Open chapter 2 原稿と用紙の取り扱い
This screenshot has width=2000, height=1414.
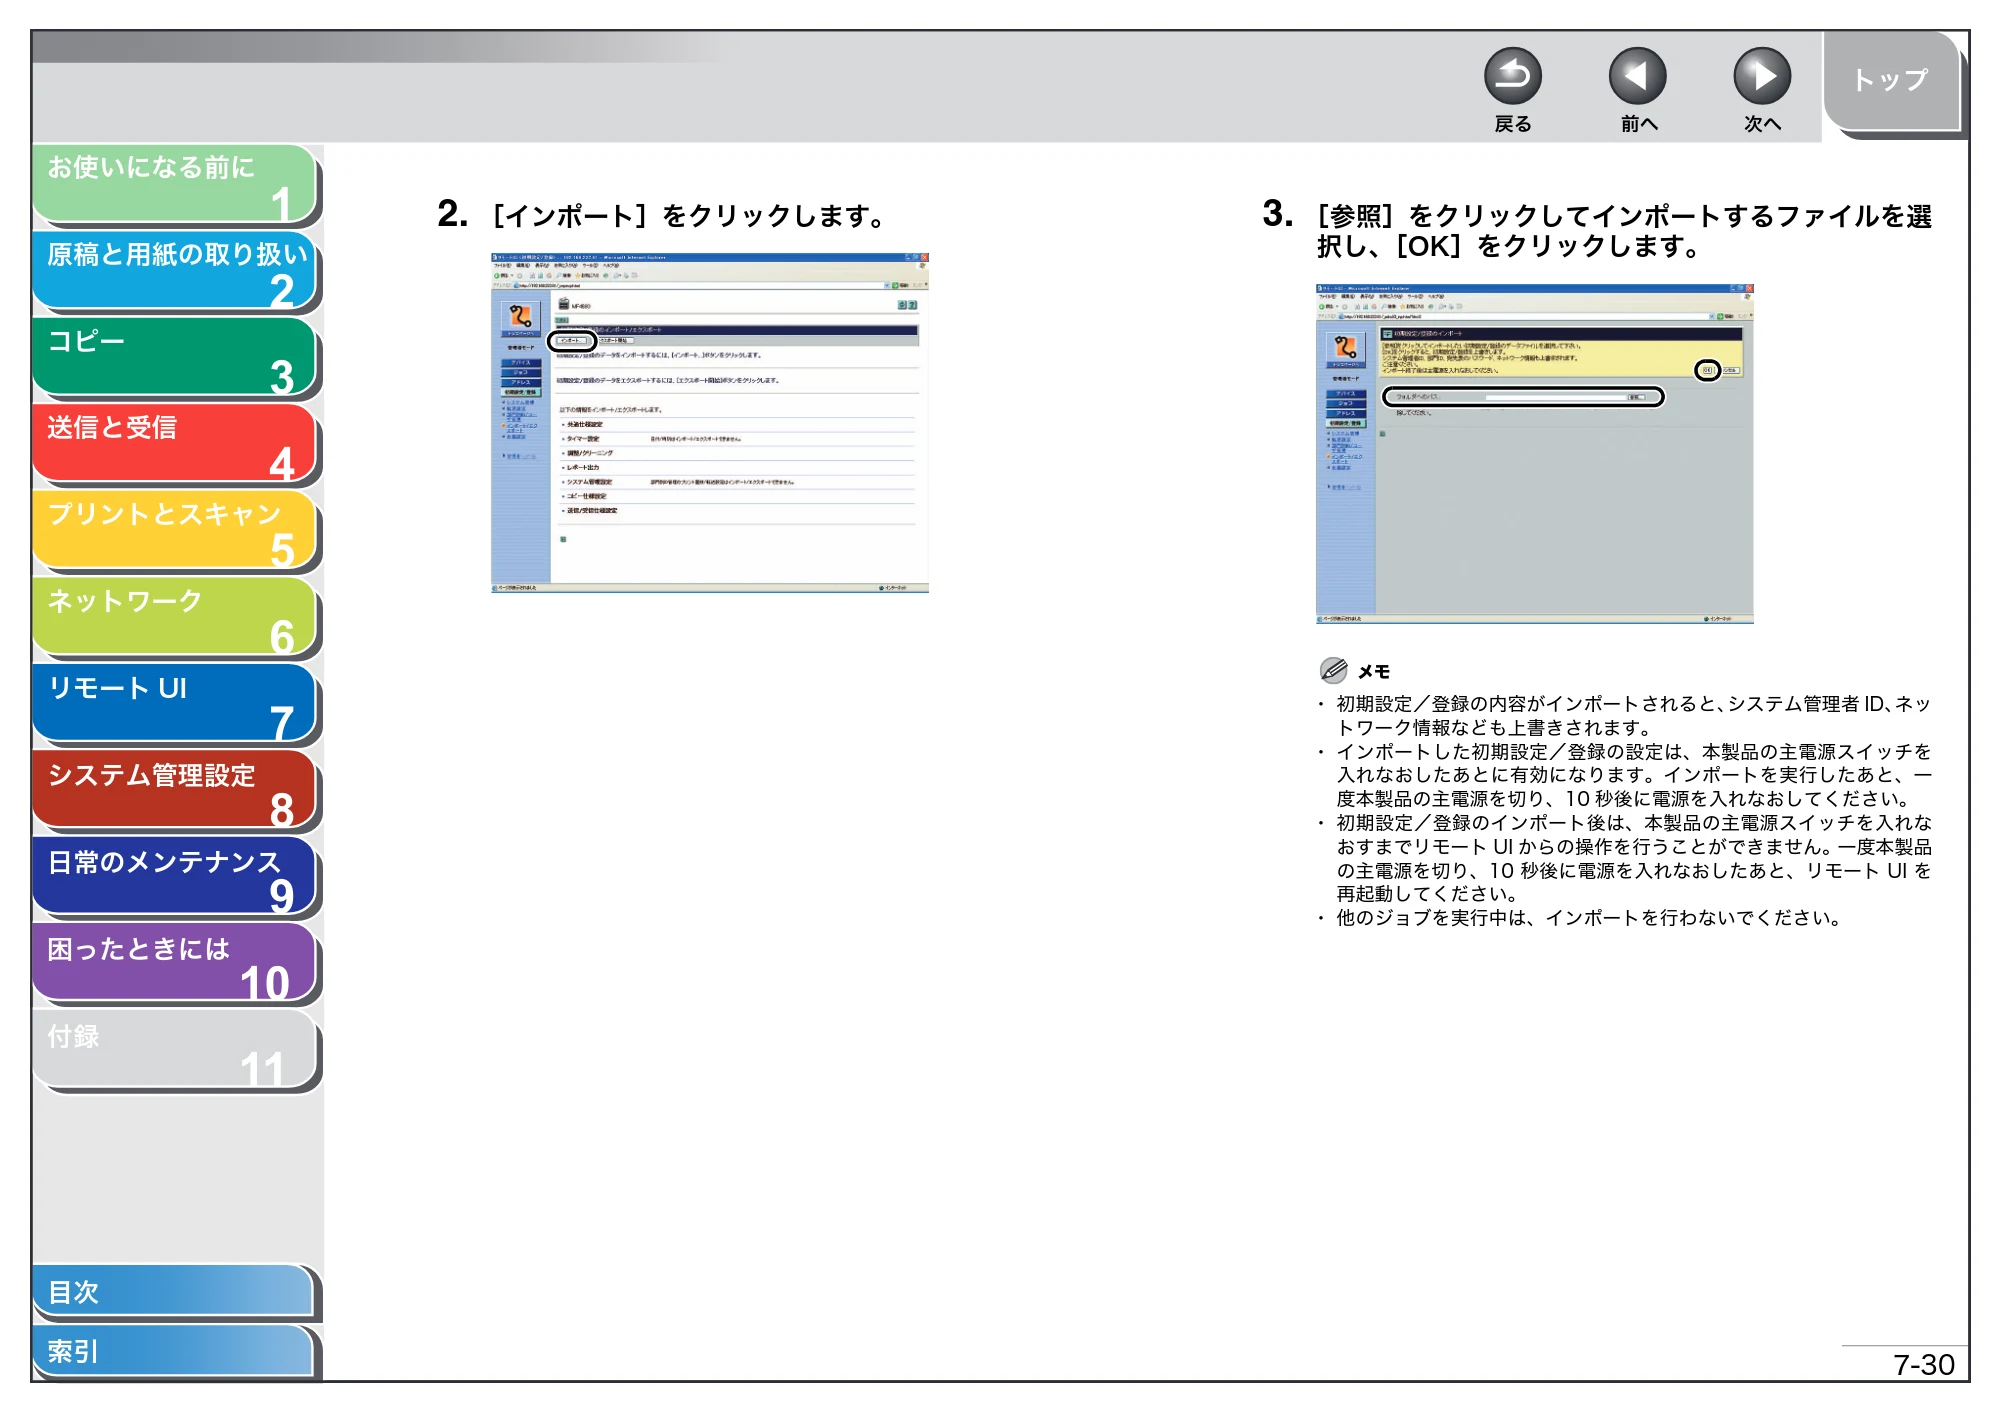pos(175,271)
